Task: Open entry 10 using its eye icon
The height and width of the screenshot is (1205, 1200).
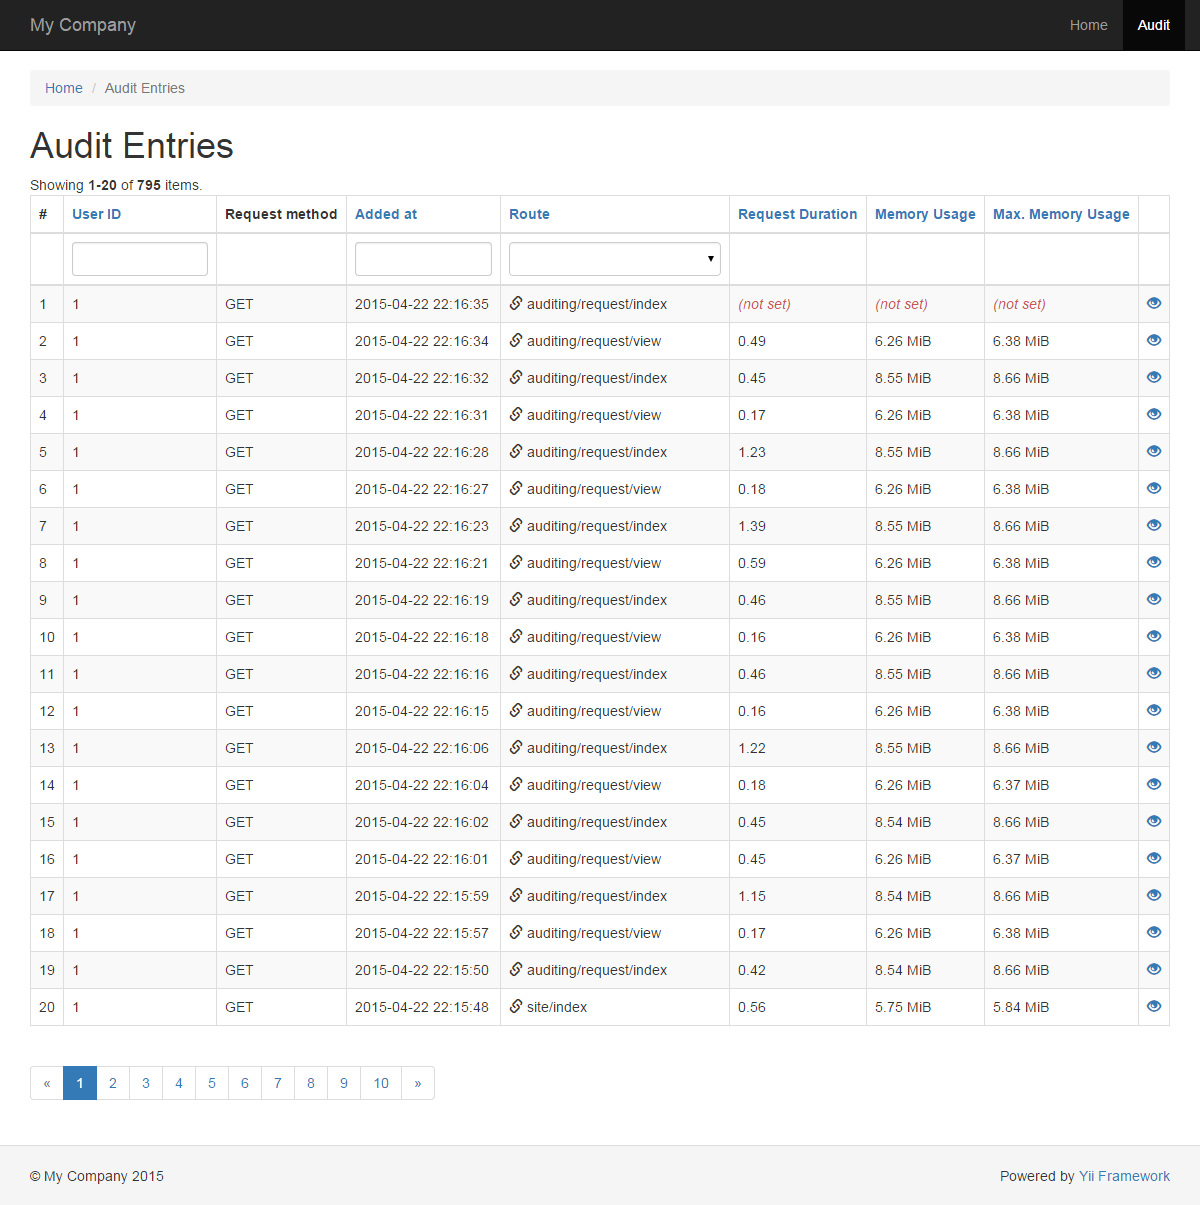Action: tap(1154, 636)
